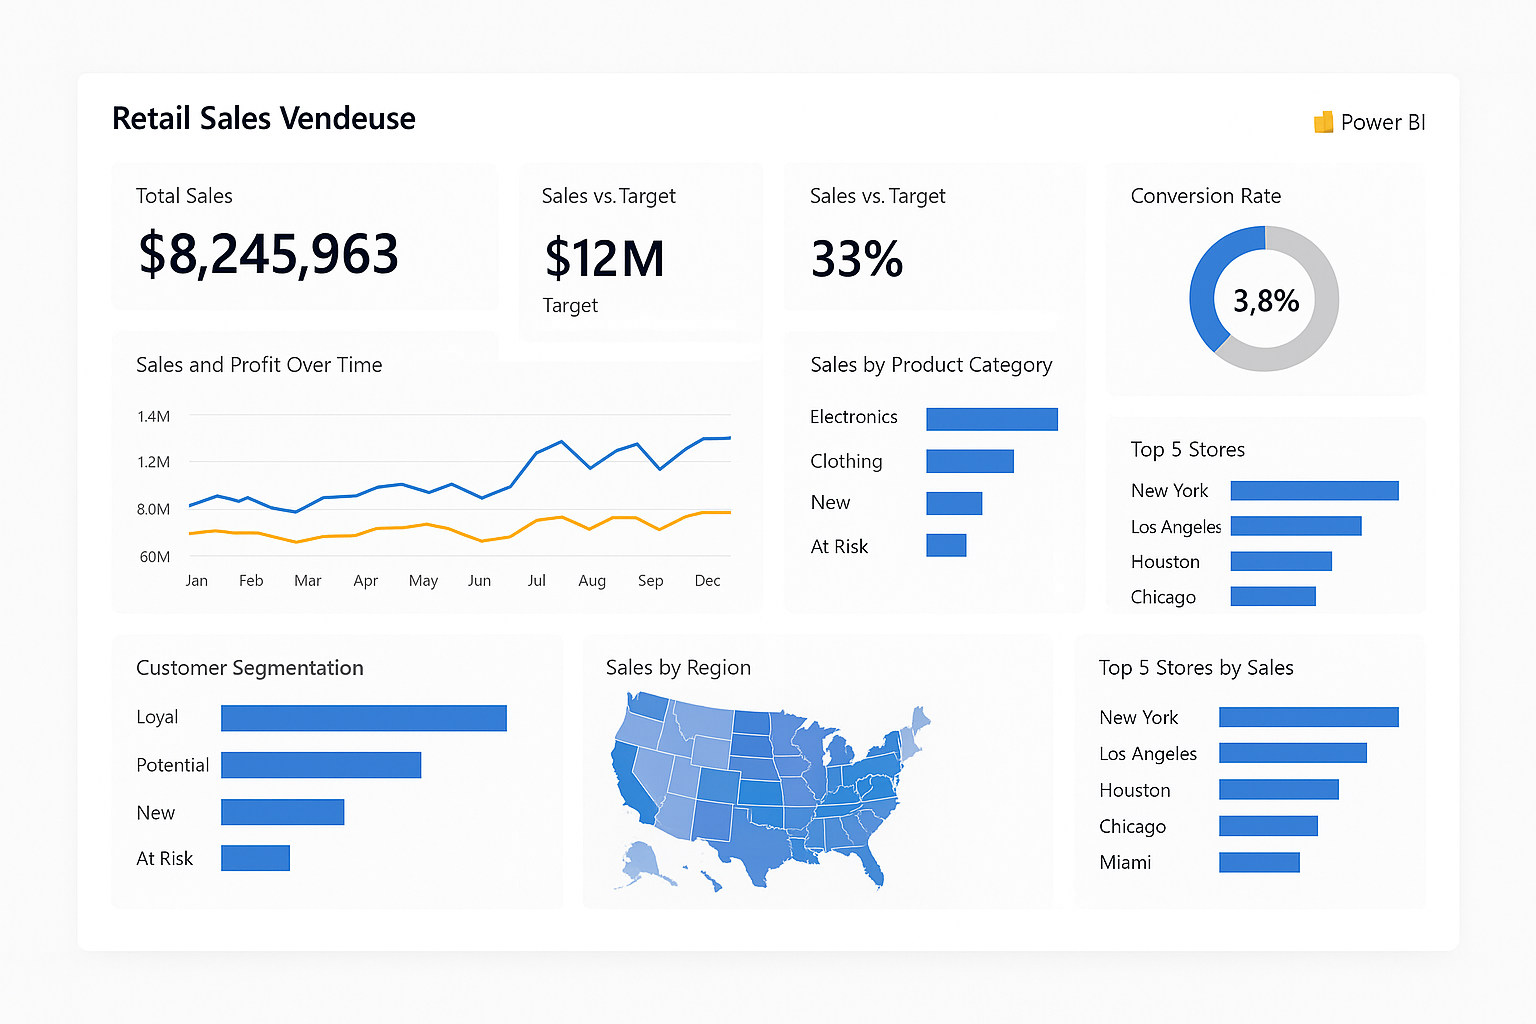Select the Miami entry in Top 5 Stores by Sales
Image resolution: width=1536 pixels, height=1024 pixels.
tap(1259, 861)
